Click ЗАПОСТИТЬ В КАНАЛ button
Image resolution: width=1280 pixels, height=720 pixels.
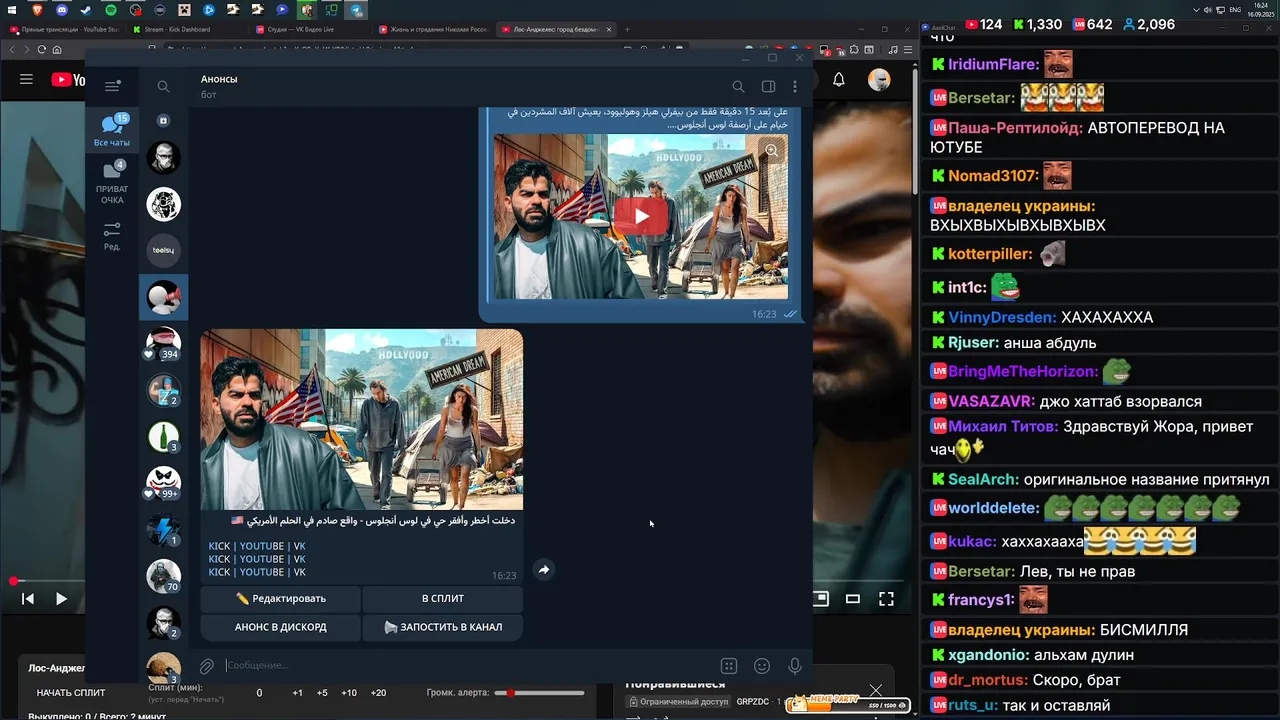point(443,627)
